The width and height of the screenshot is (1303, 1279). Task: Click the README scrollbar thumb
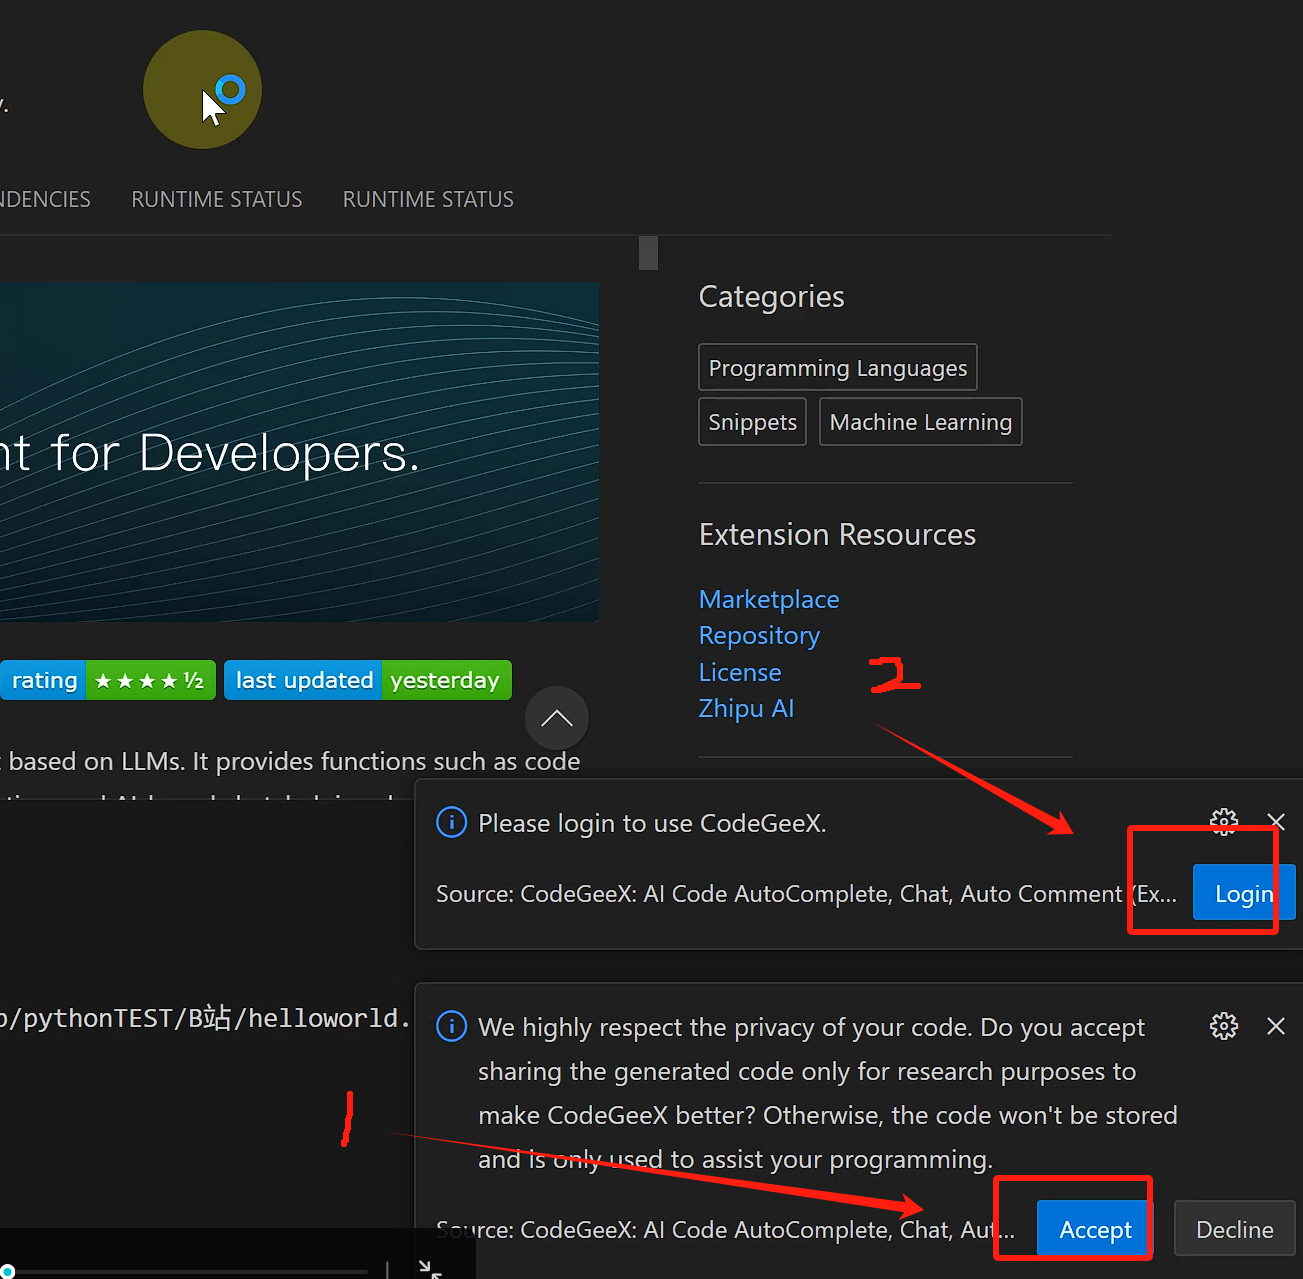pos(648,253)
